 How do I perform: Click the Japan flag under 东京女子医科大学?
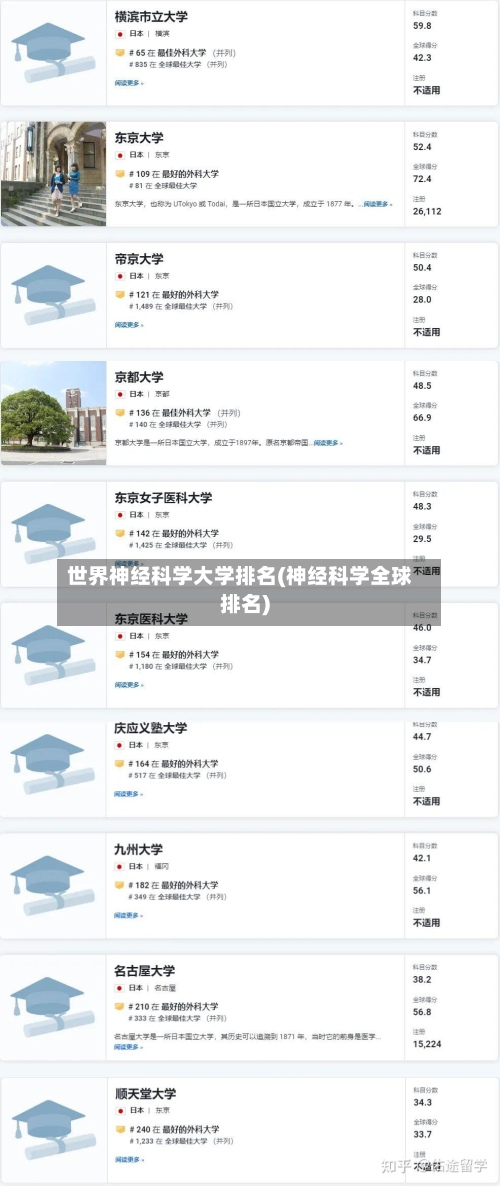tap(120, 515)
